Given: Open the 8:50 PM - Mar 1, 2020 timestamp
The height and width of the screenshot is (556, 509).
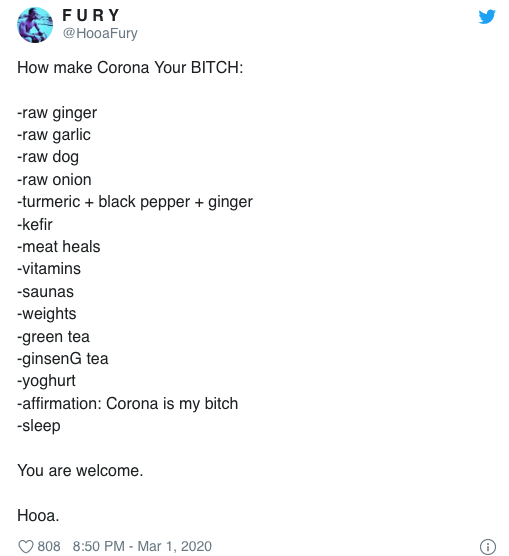Looking at the screenshot, I should (x=142, y=546).
